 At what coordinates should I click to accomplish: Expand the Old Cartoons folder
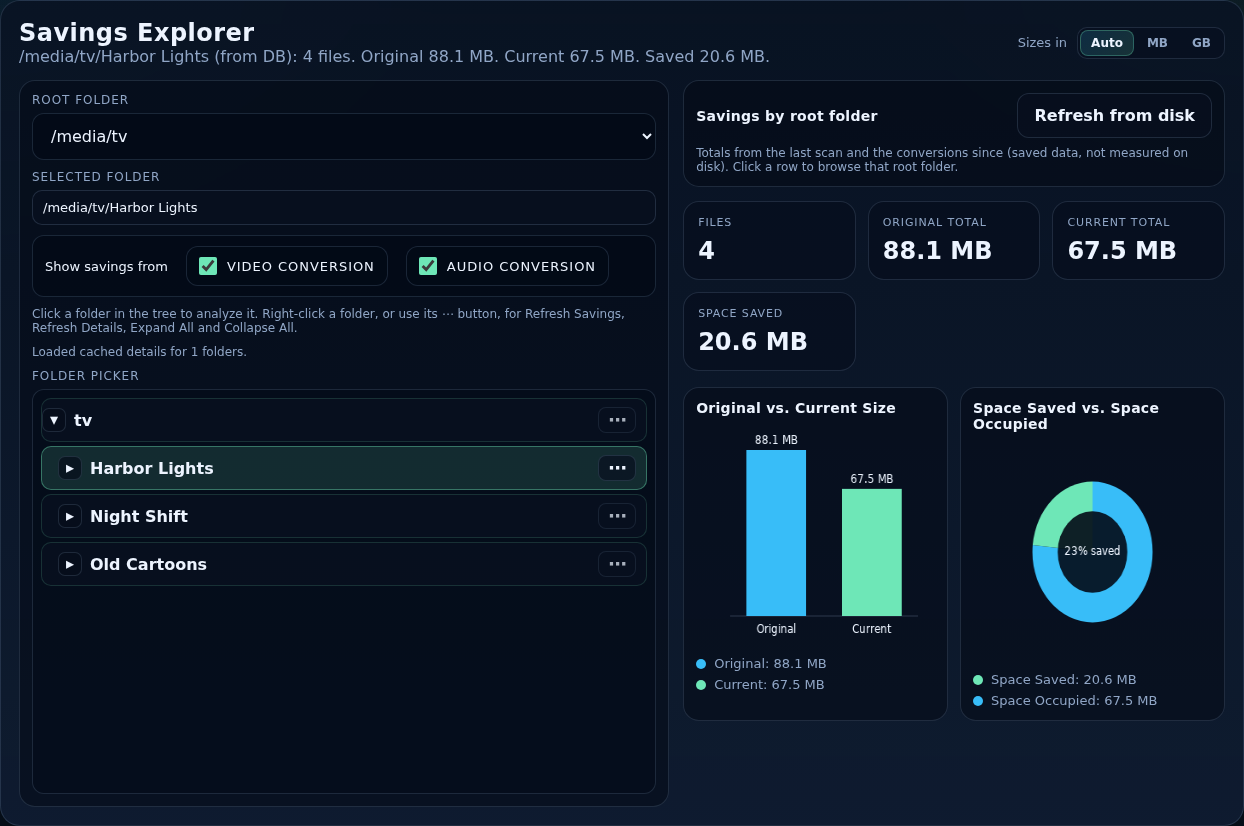70,564
